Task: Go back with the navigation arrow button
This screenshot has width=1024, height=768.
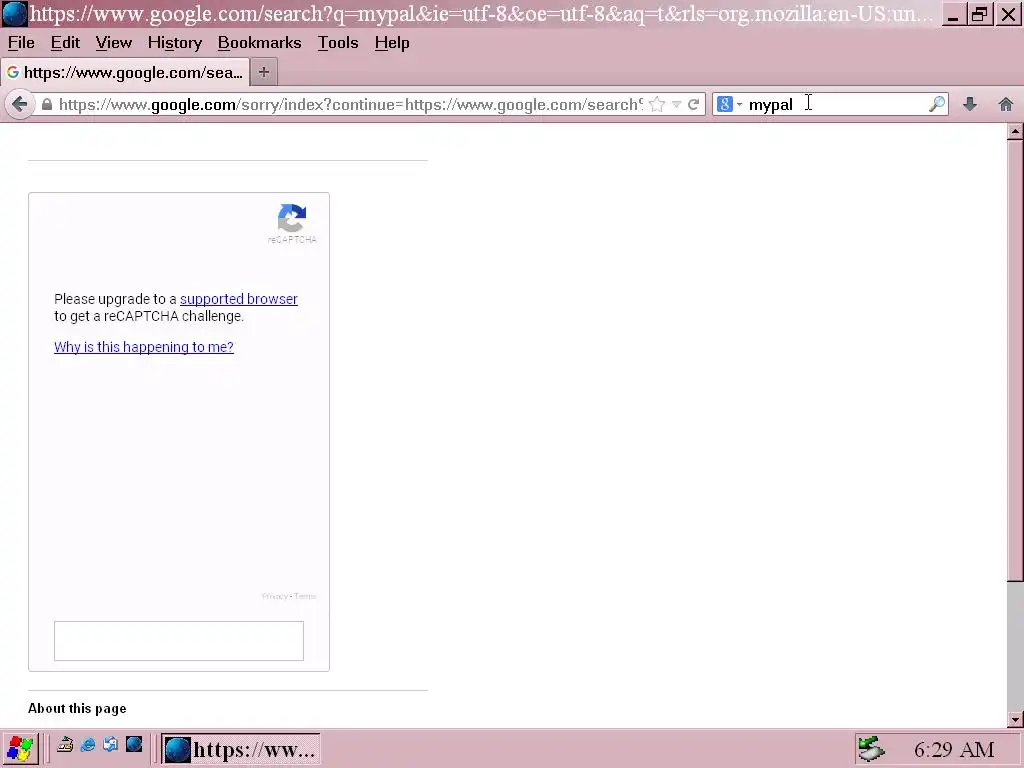Action: click(20, 104)
